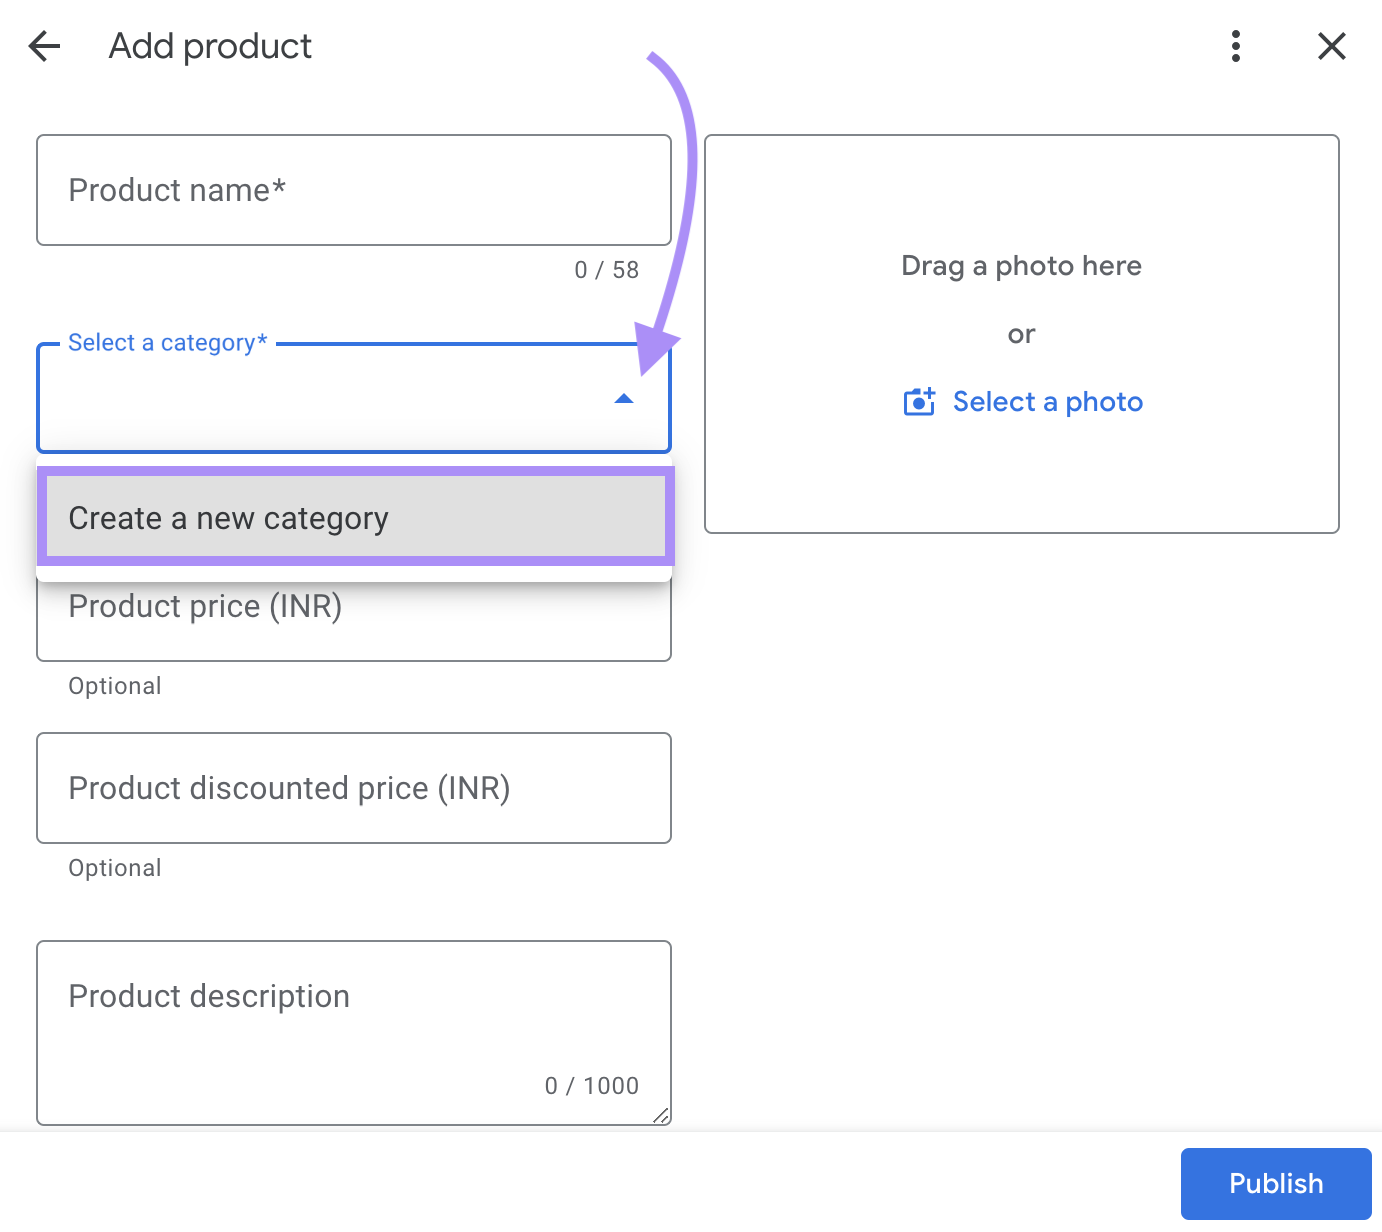The width and height of the screenshot is (1382, 1232).
Task: Click the Select a category combo box
Action: pyautogui.click(x=354, y=398)
